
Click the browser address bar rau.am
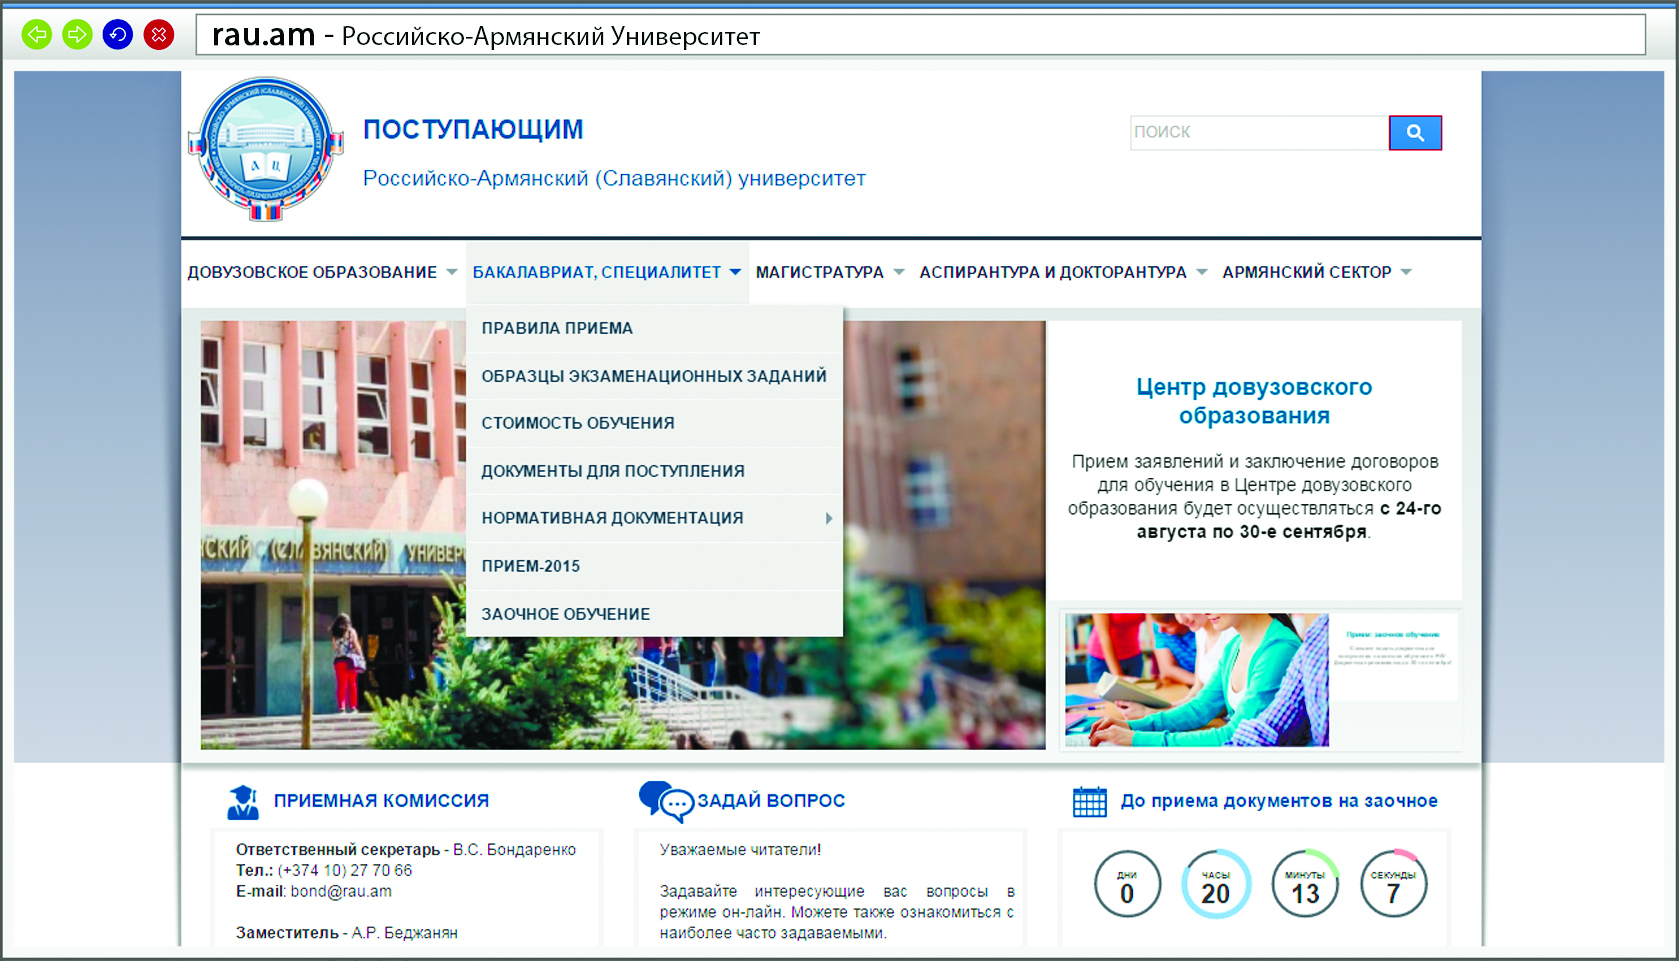click(920, 35)
